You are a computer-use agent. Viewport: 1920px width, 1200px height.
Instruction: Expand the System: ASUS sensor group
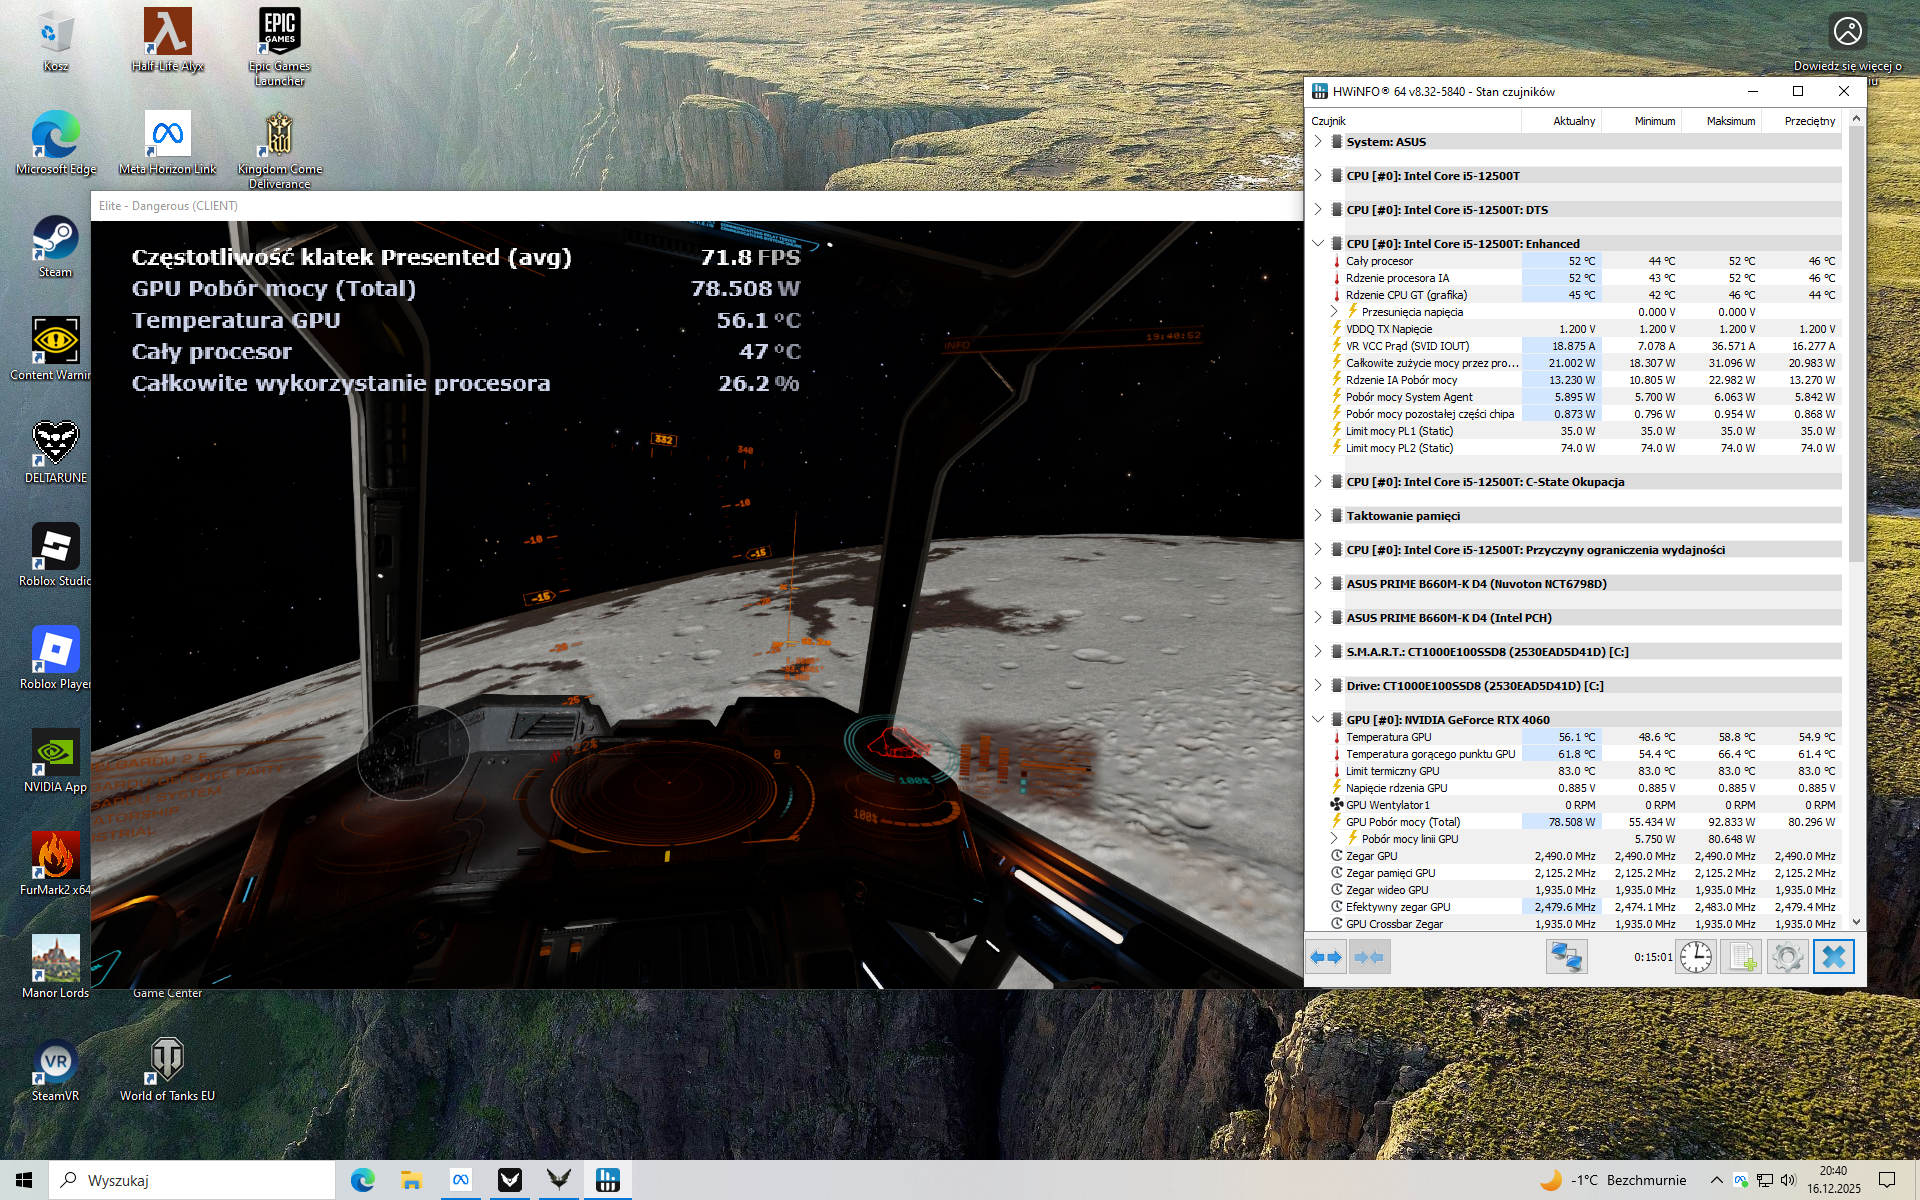click(1318, 142)
